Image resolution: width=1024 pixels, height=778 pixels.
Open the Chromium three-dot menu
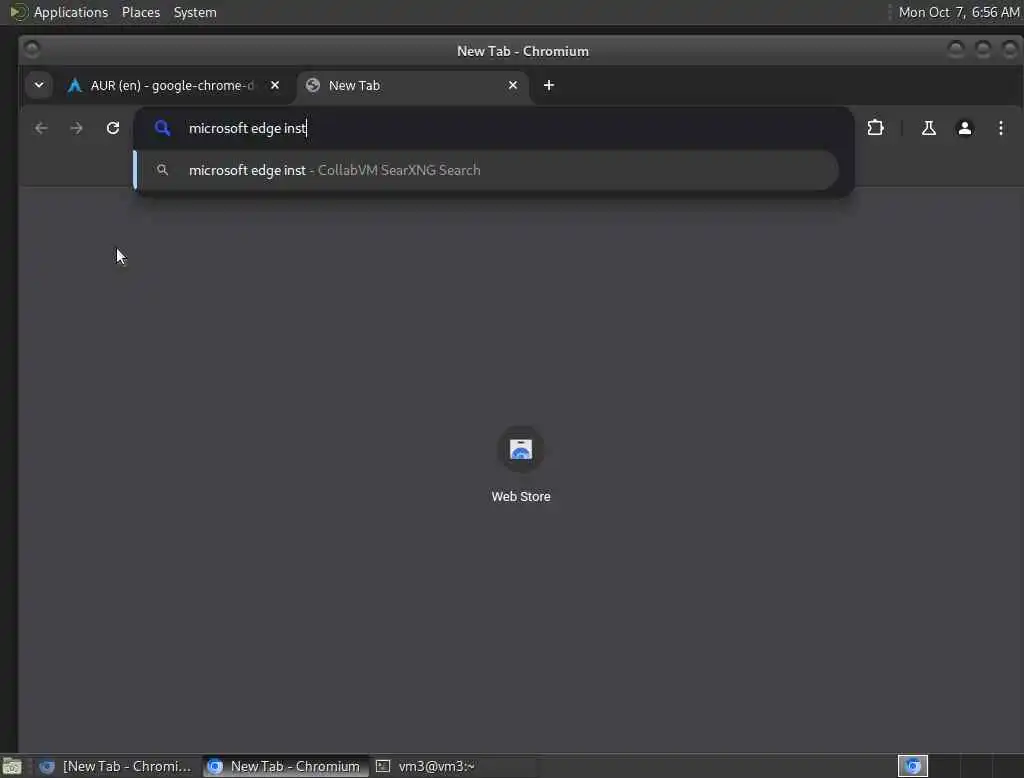point(1000,128)
